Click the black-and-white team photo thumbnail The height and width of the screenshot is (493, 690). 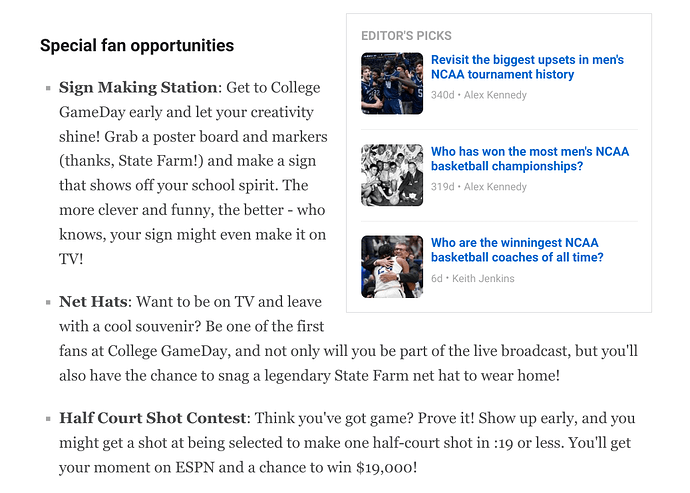[x=392, y=175]
